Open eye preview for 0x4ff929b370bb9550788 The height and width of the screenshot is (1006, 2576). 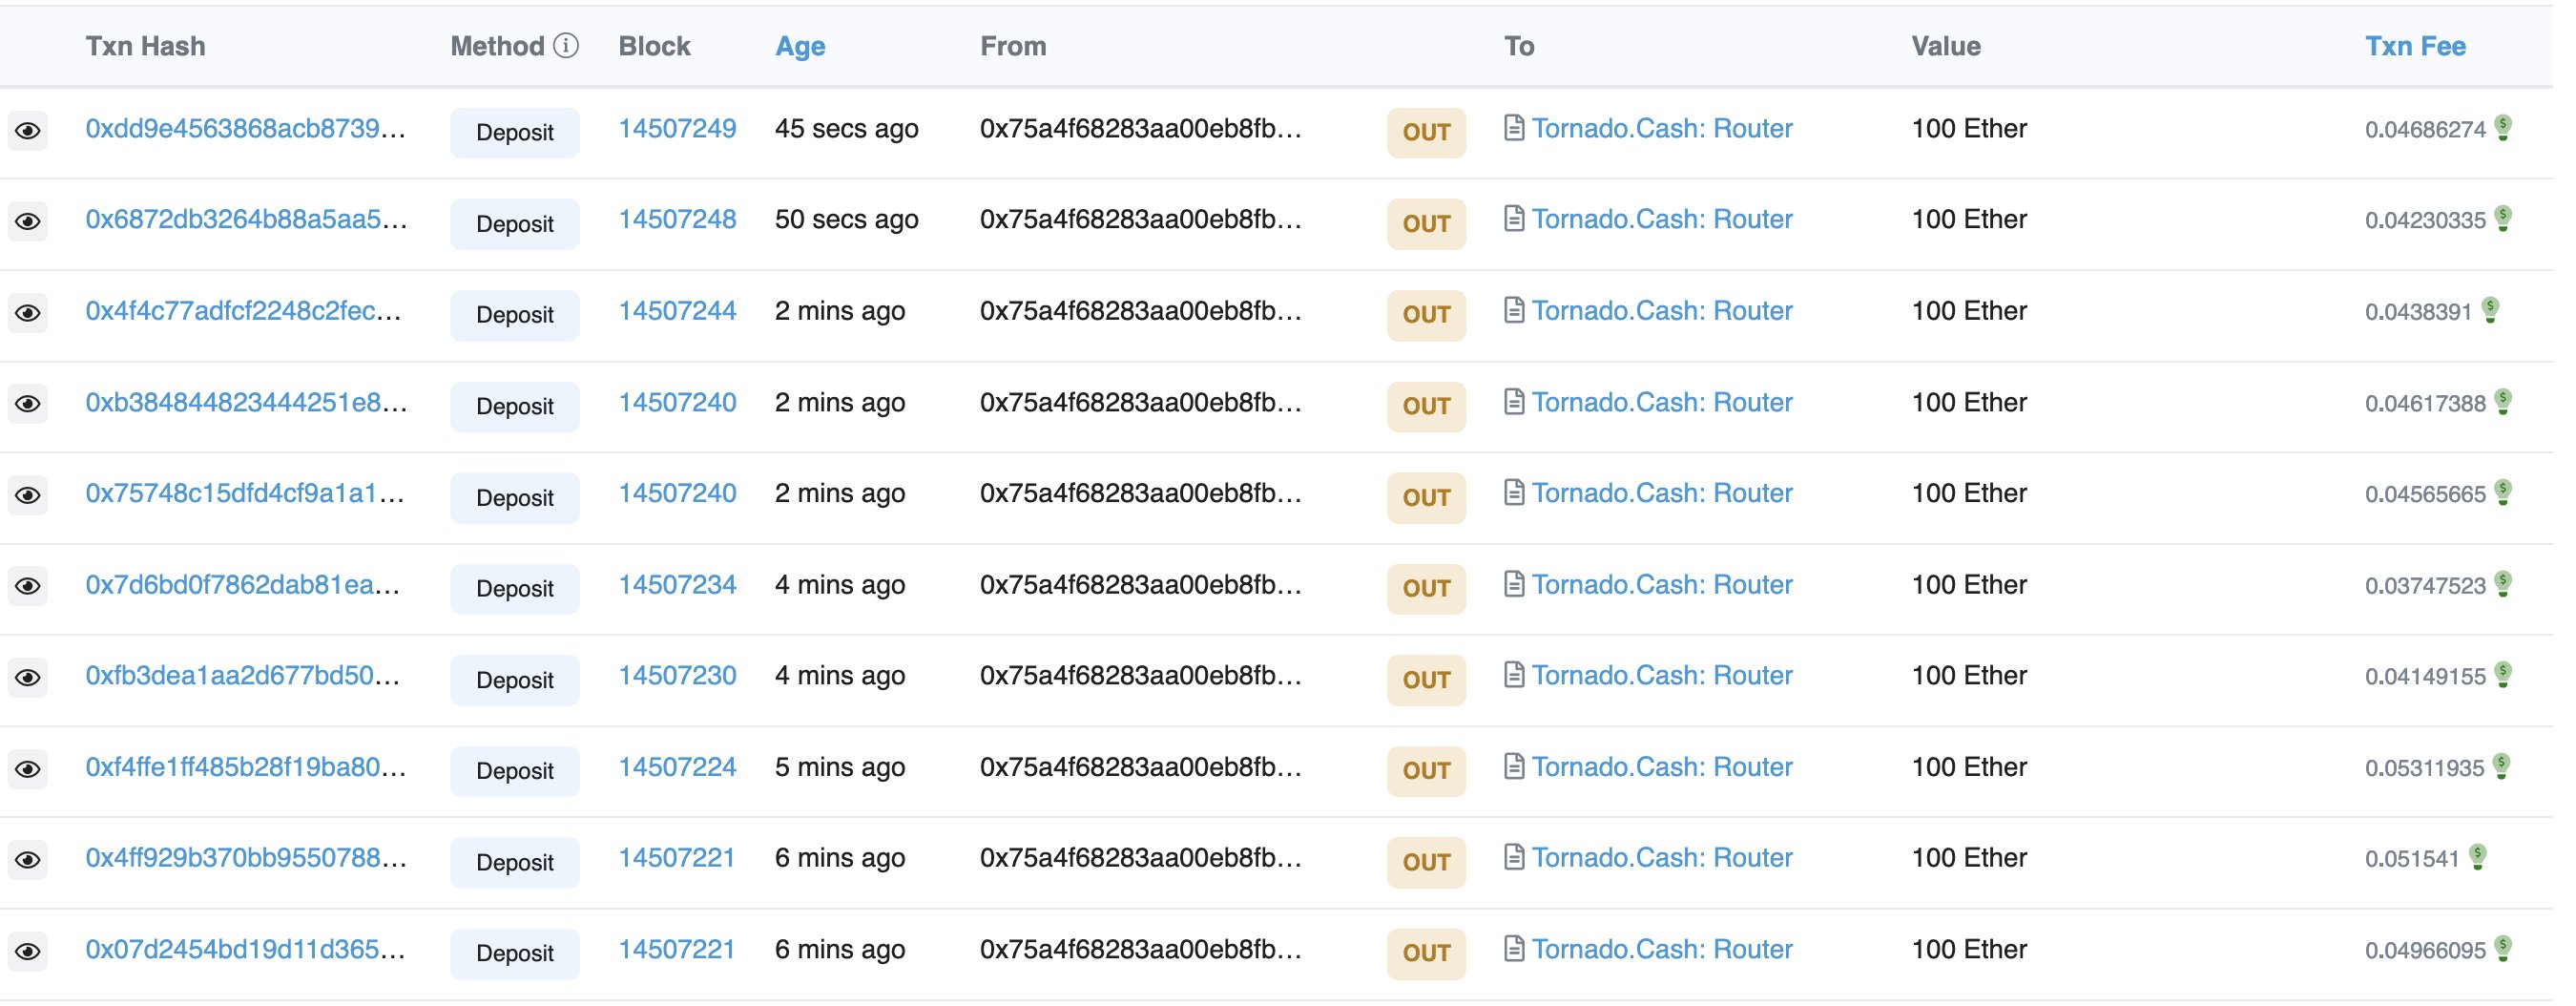pos(28,862)
